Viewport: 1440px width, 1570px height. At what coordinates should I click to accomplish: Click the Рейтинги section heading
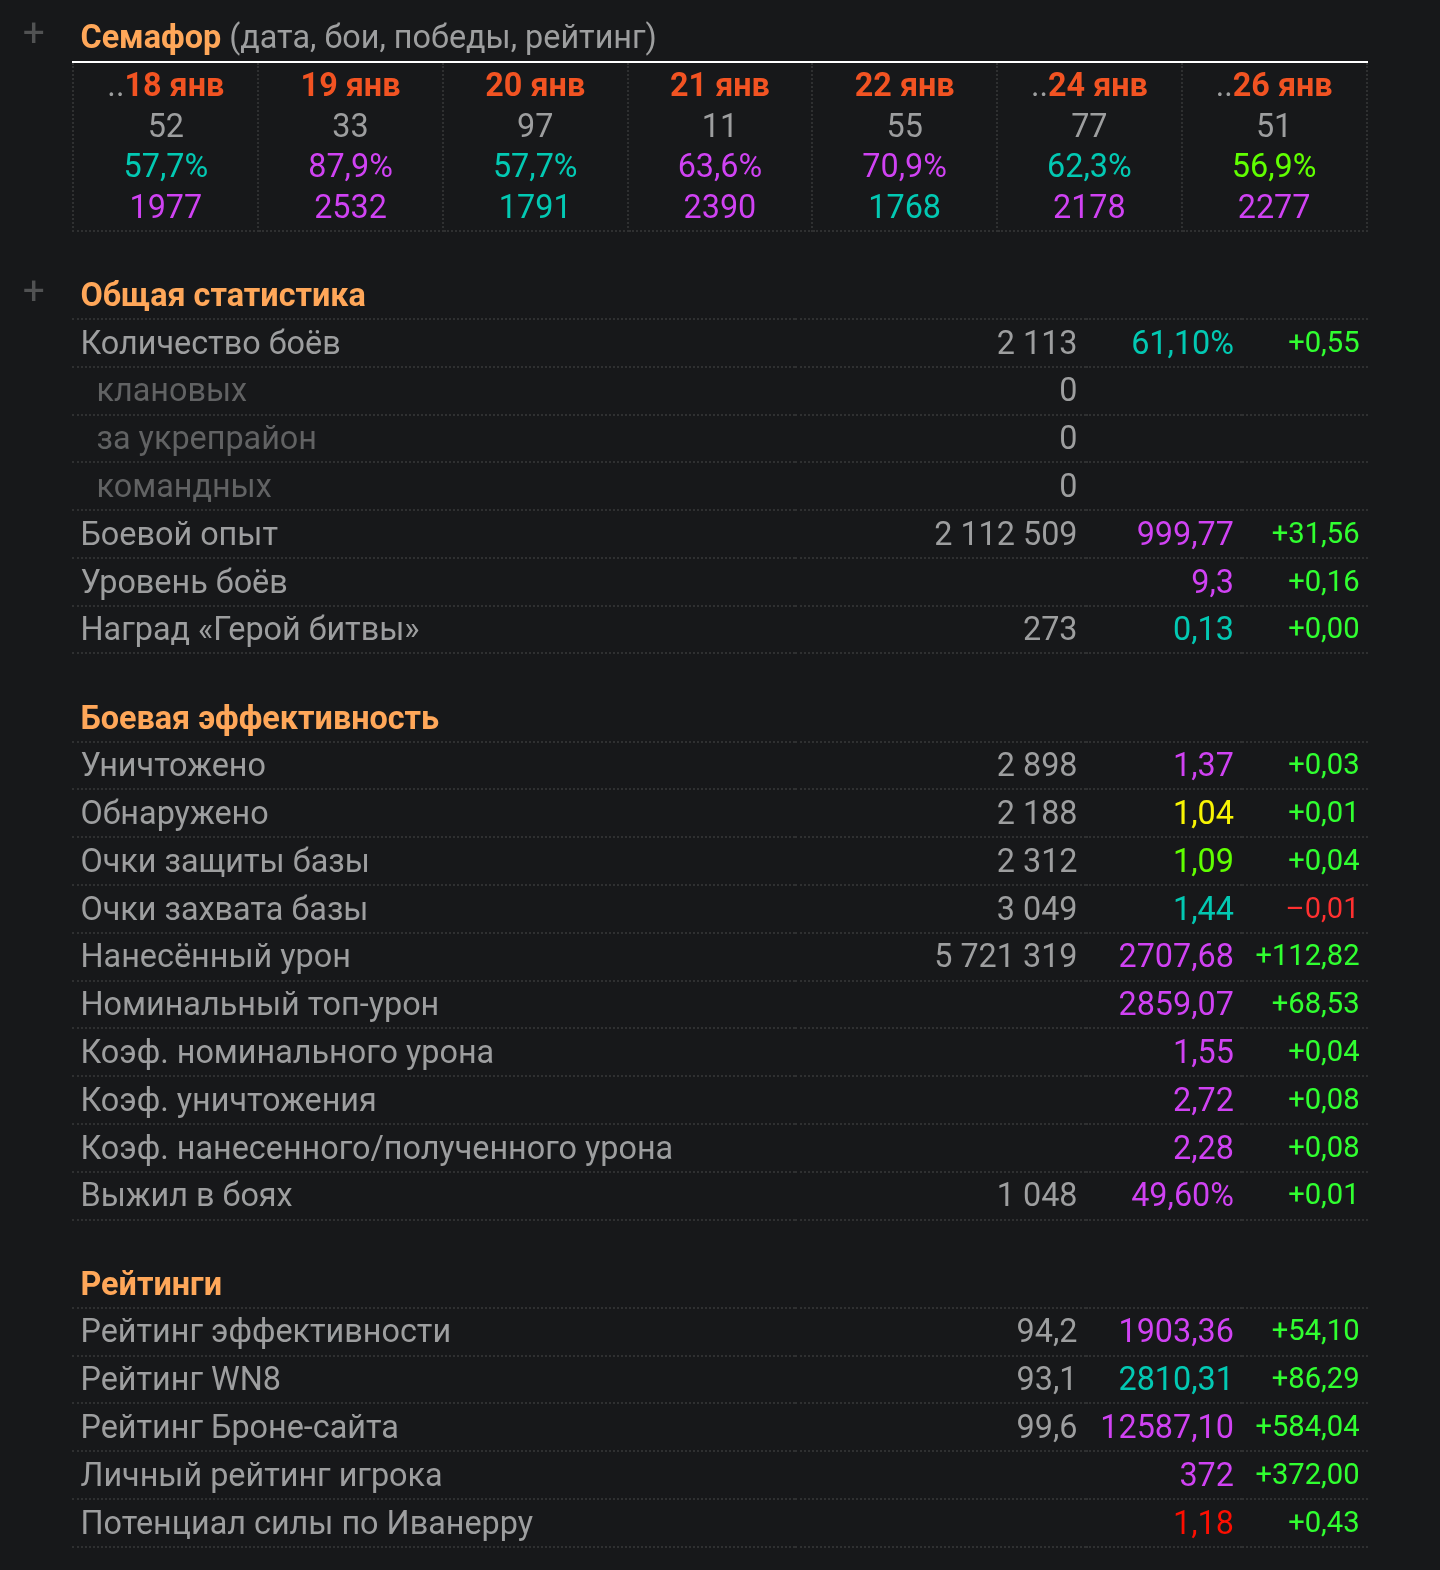coord(151,1284)
